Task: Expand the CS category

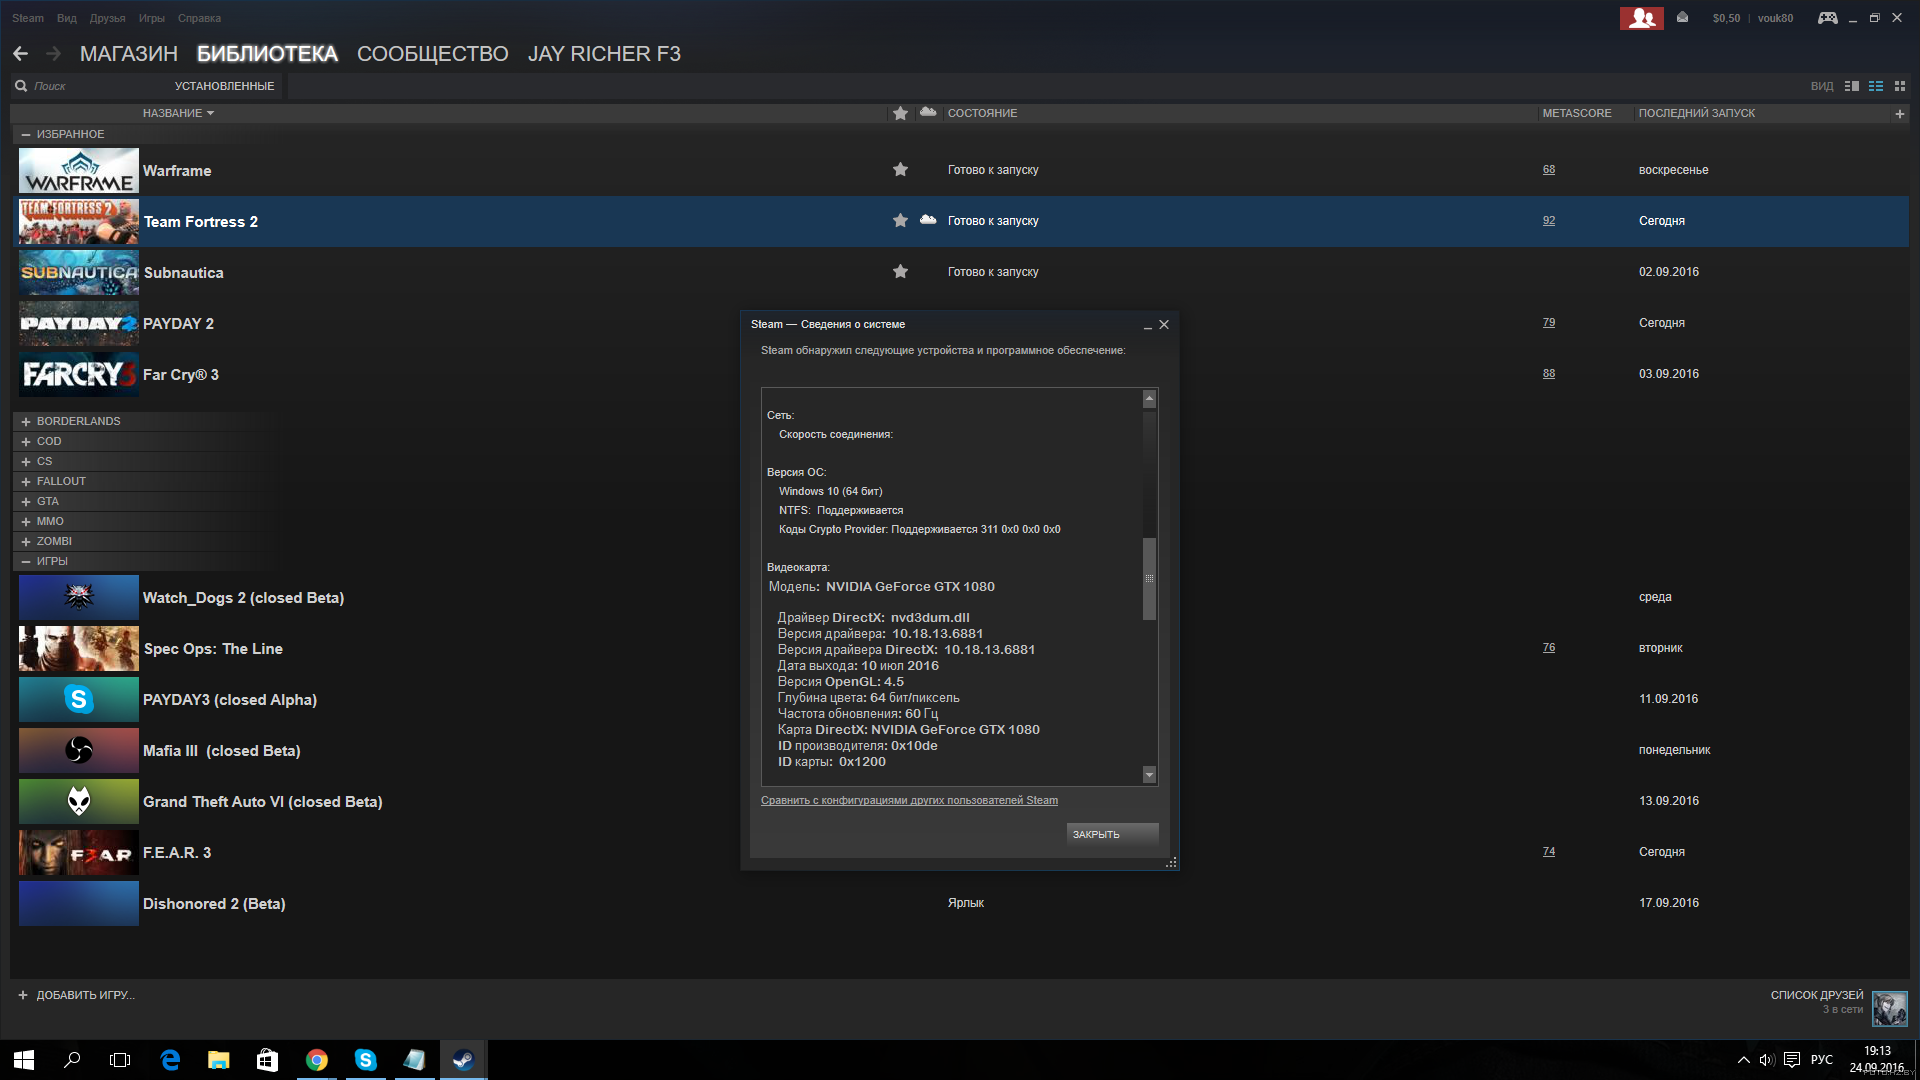Action: [26, 462]
